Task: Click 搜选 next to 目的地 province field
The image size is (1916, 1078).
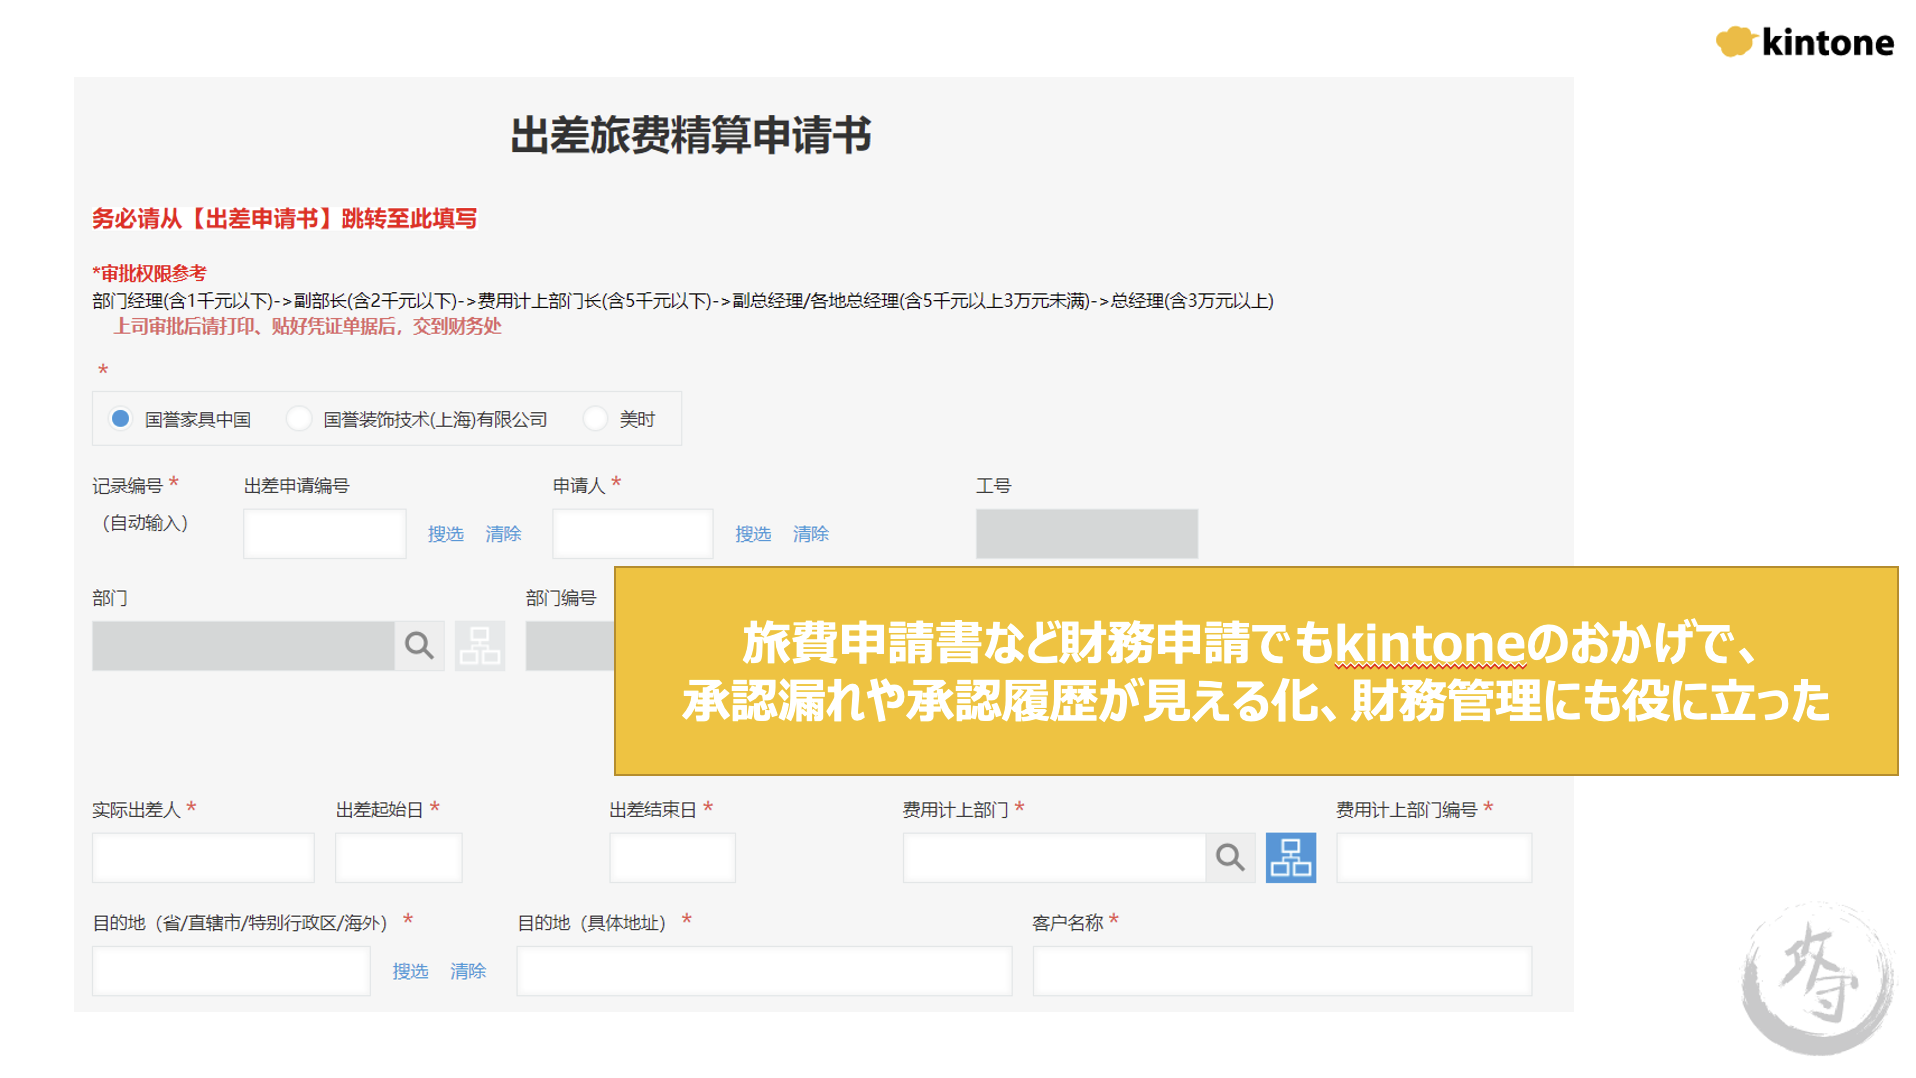Action: [x=410, y=971]
